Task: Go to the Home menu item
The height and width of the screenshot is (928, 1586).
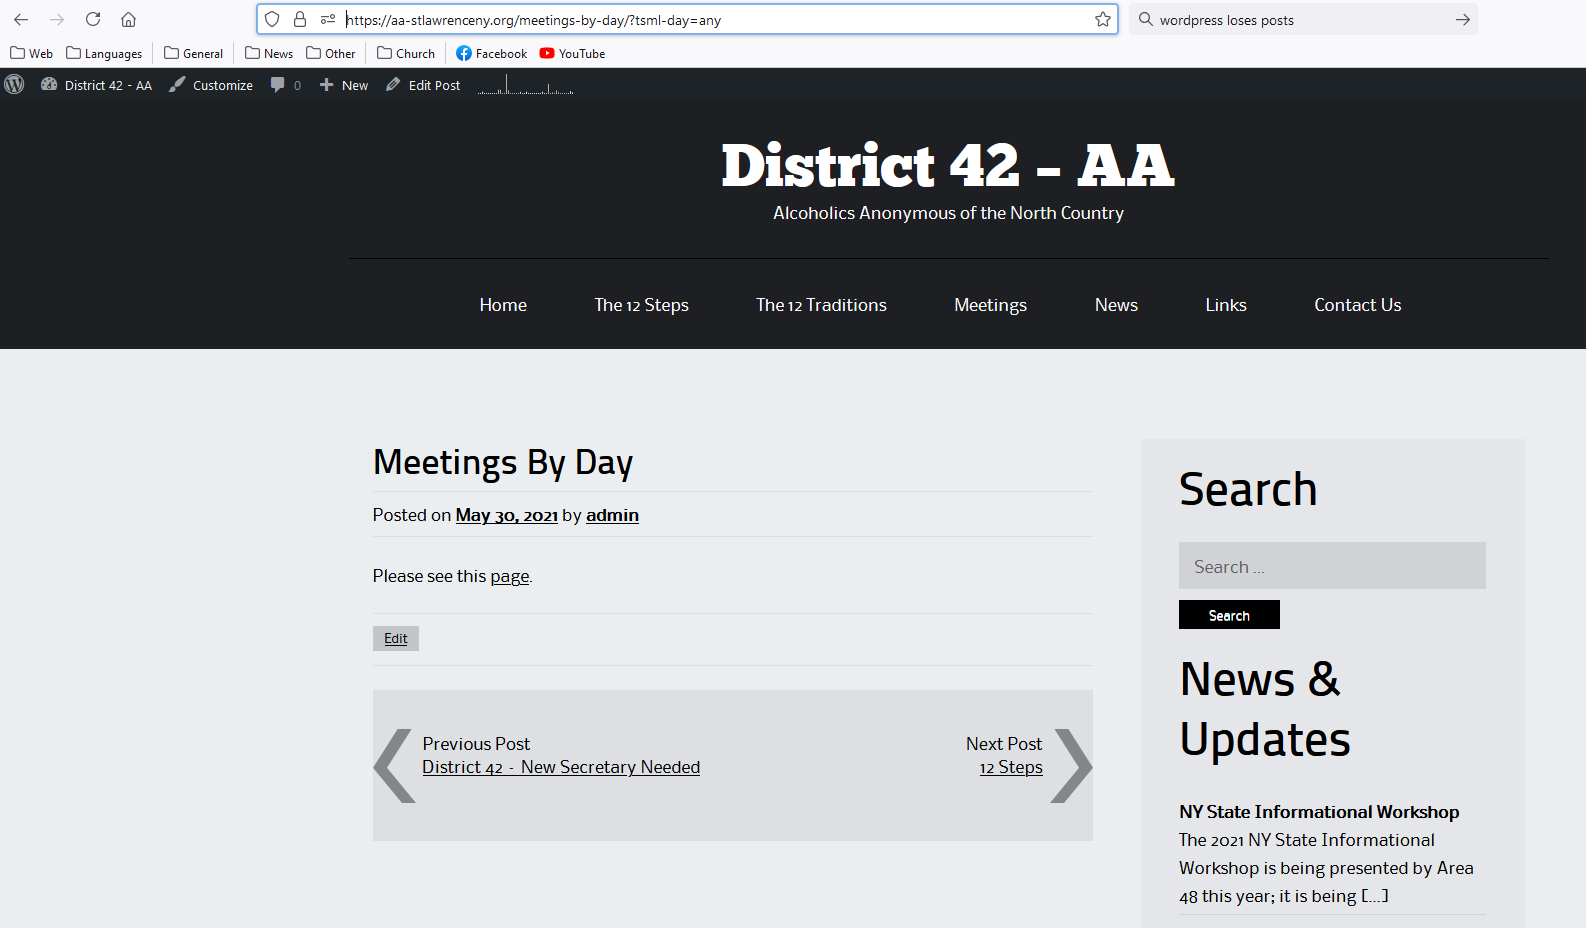Action: (x=503, y=305)
